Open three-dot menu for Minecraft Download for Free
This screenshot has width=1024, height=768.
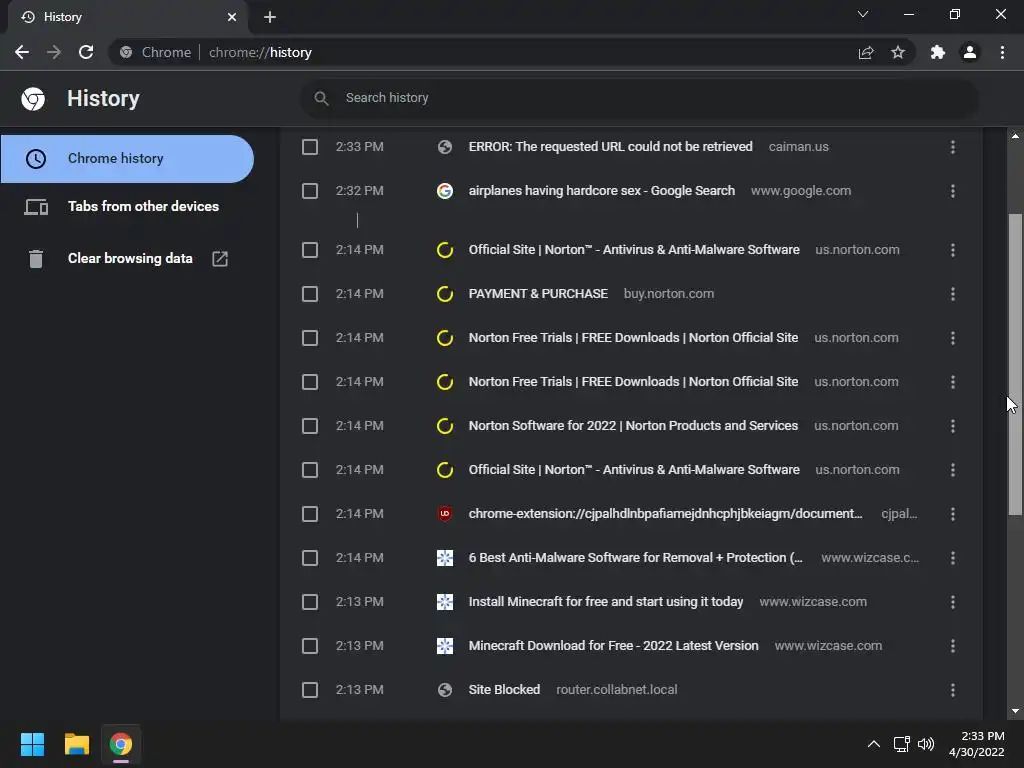point(953,646)
